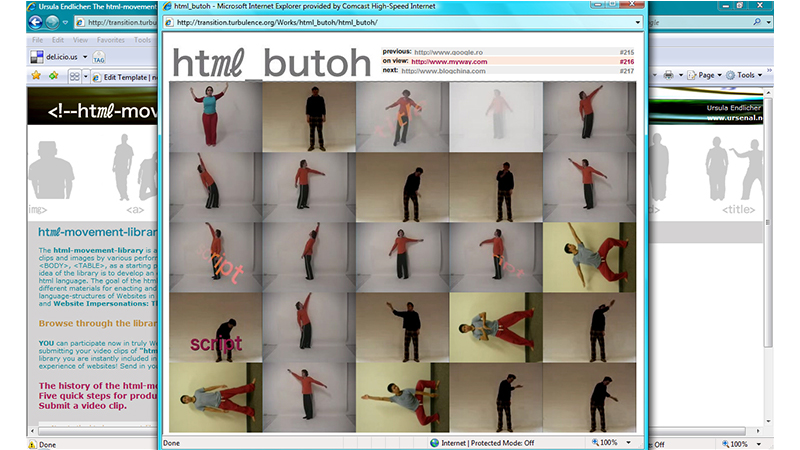Select the Edit Template tab
800x450 pixels.
coord(125,78)
